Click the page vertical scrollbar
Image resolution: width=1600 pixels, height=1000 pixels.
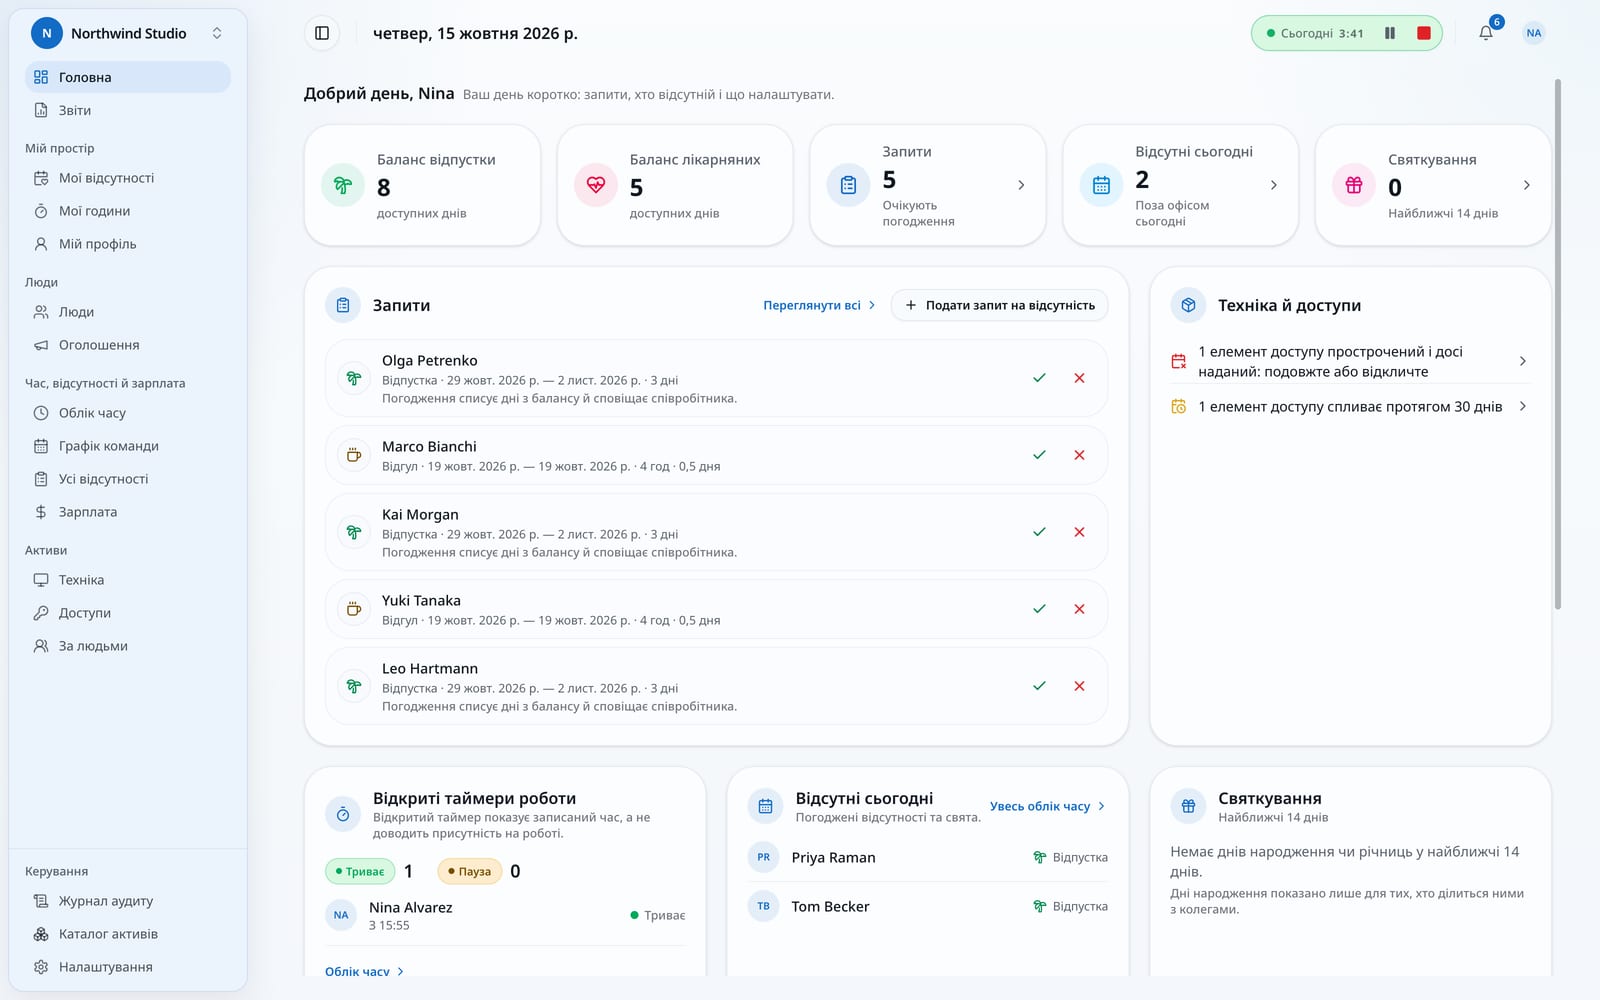1557,344
